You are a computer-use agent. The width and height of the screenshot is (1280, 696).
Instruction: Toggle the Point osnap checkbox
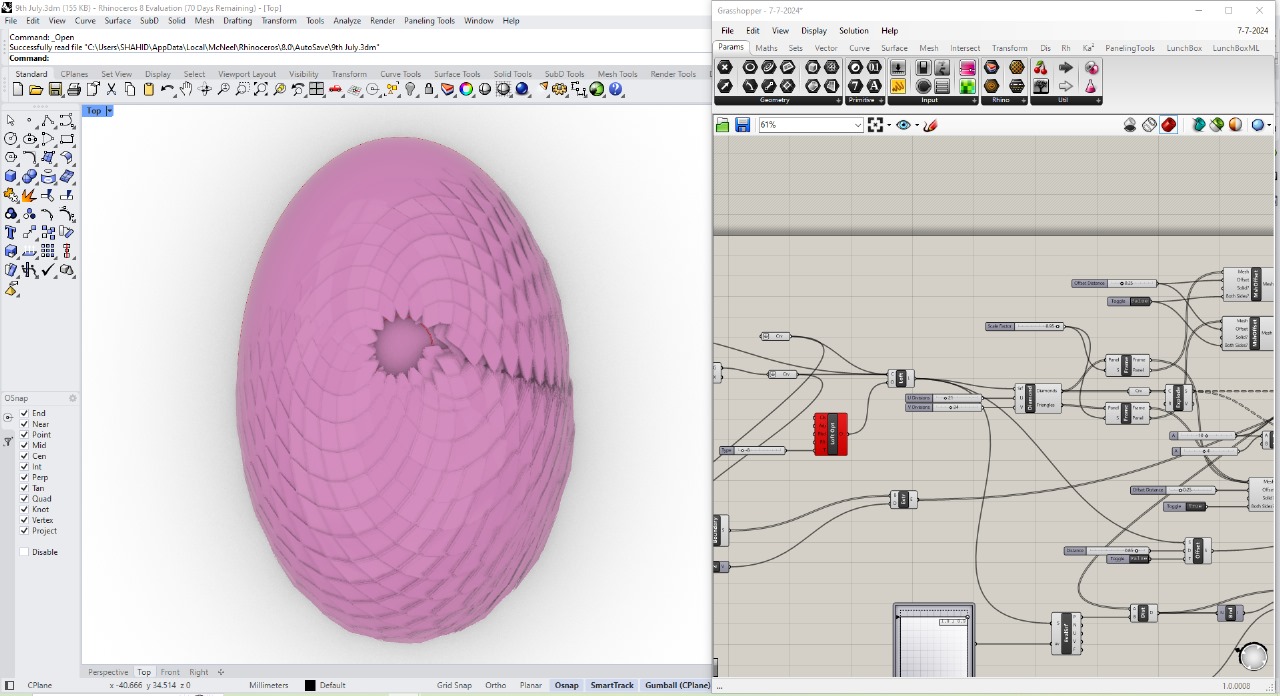click(24, 434)
